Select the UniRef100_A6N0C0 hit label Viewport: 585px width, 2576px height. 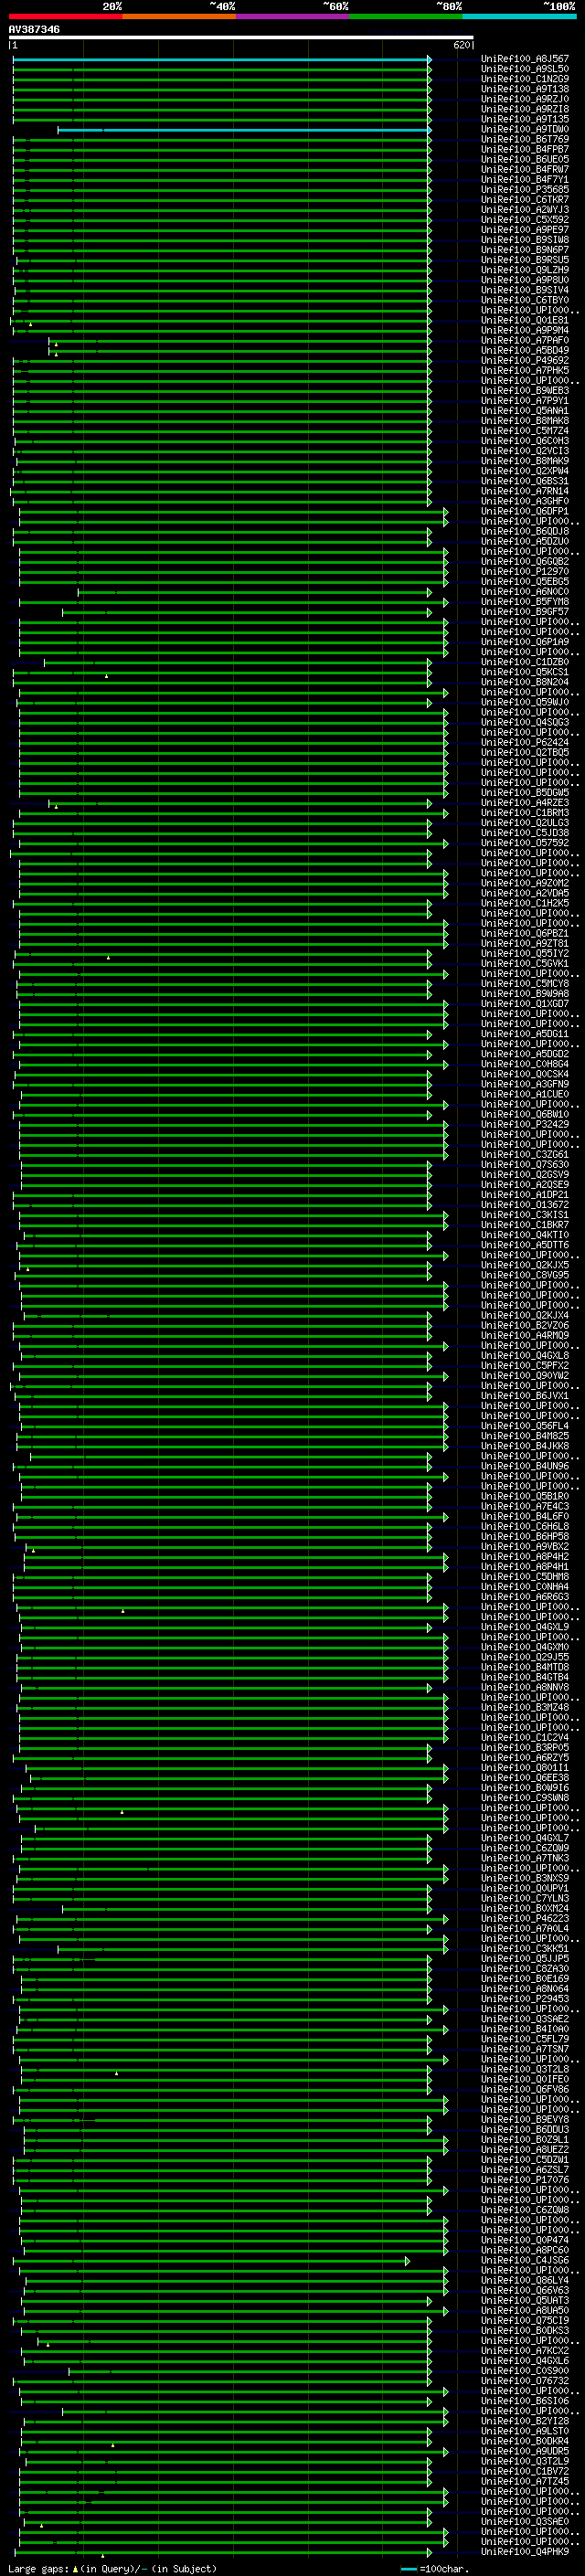point(525,592)
